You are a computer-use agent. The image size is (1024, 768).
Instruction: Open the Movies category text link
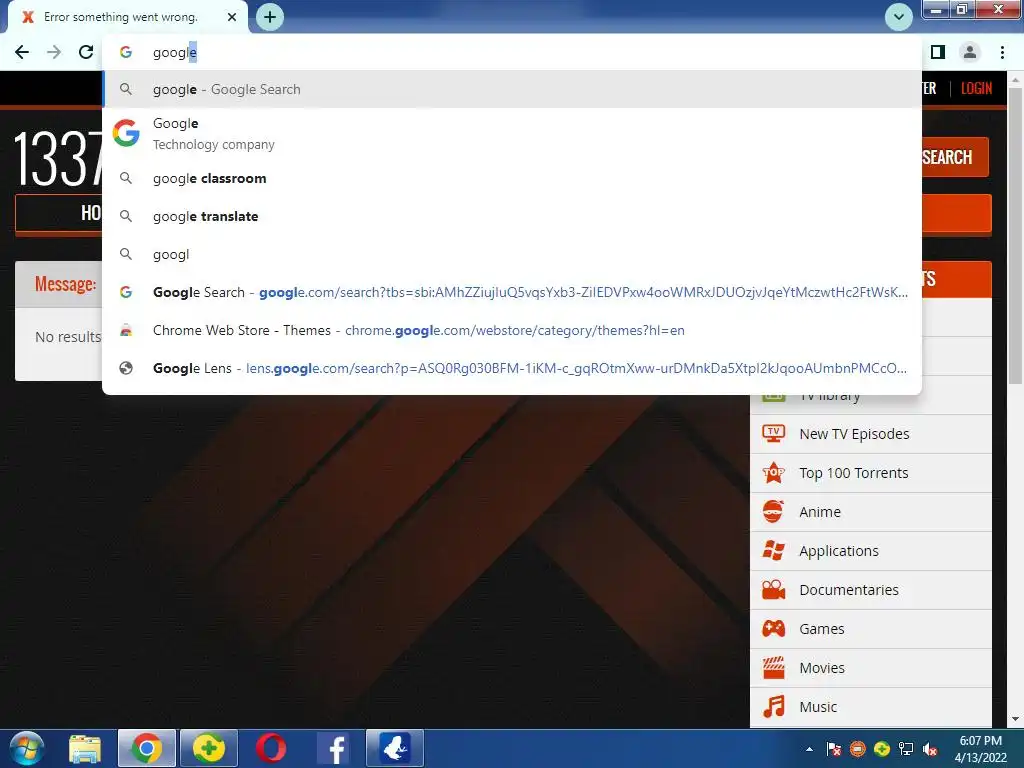click(822, 668)
